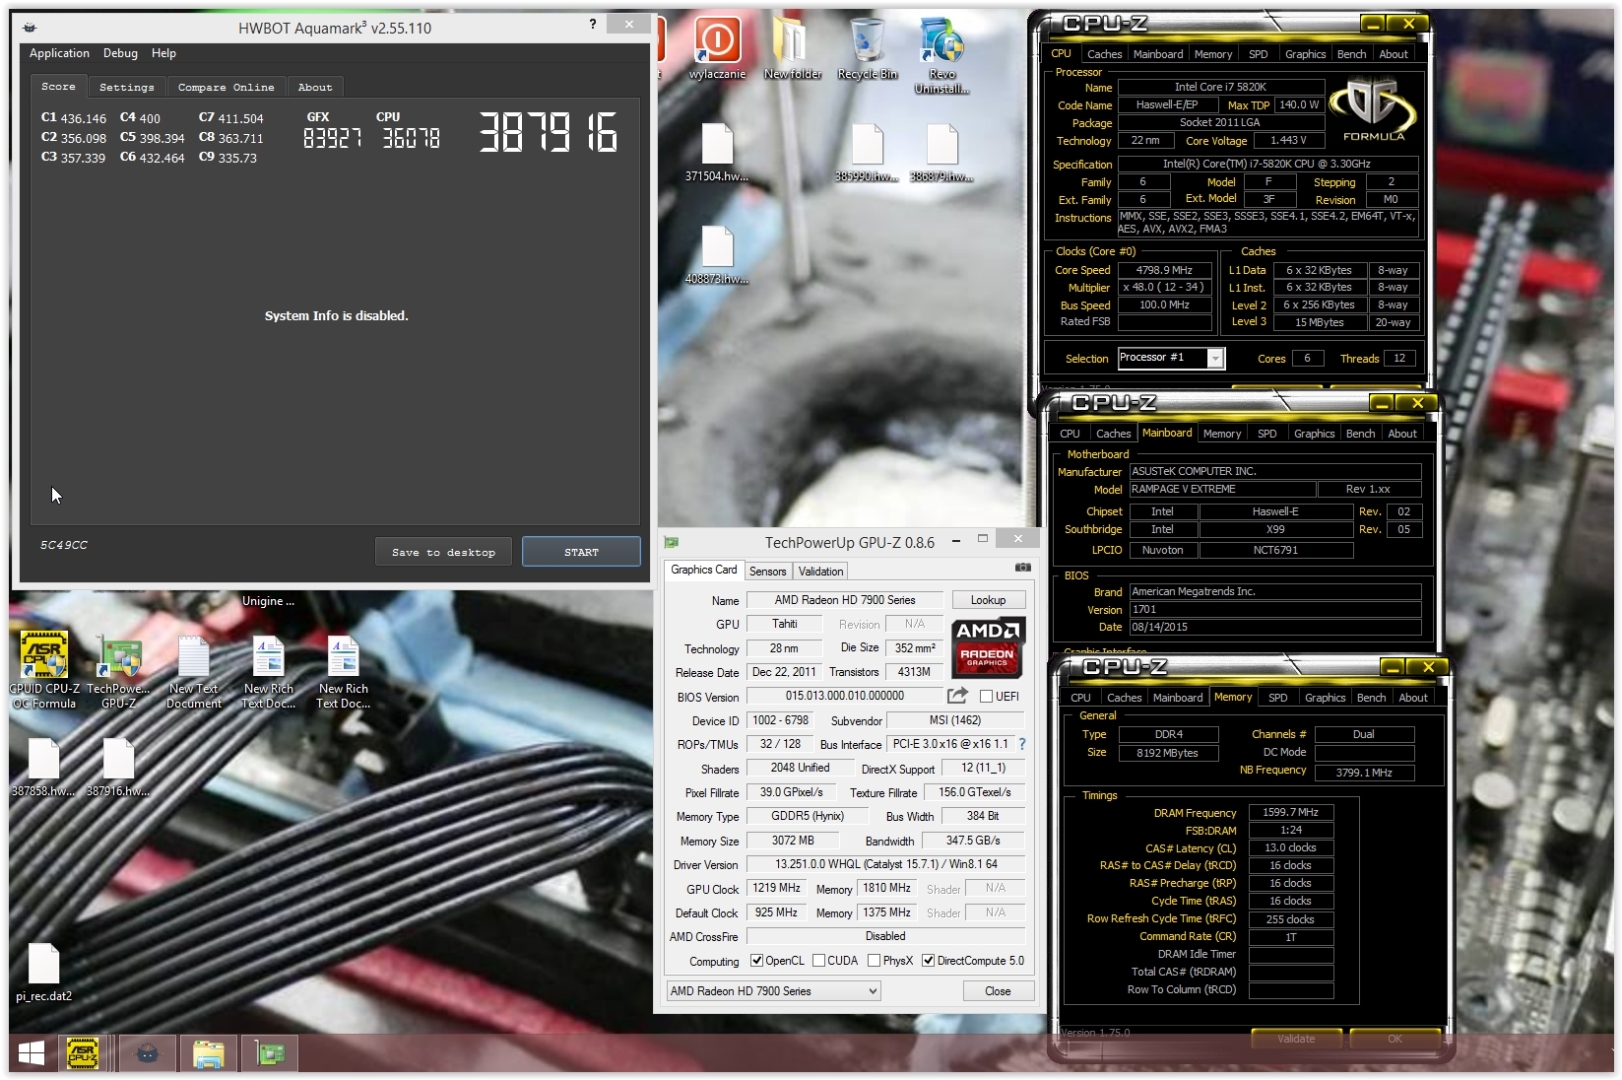The image size is (1622, 1080).
Task: Click the Core Speed 4798.9 MHz value
Action: 1165,270
